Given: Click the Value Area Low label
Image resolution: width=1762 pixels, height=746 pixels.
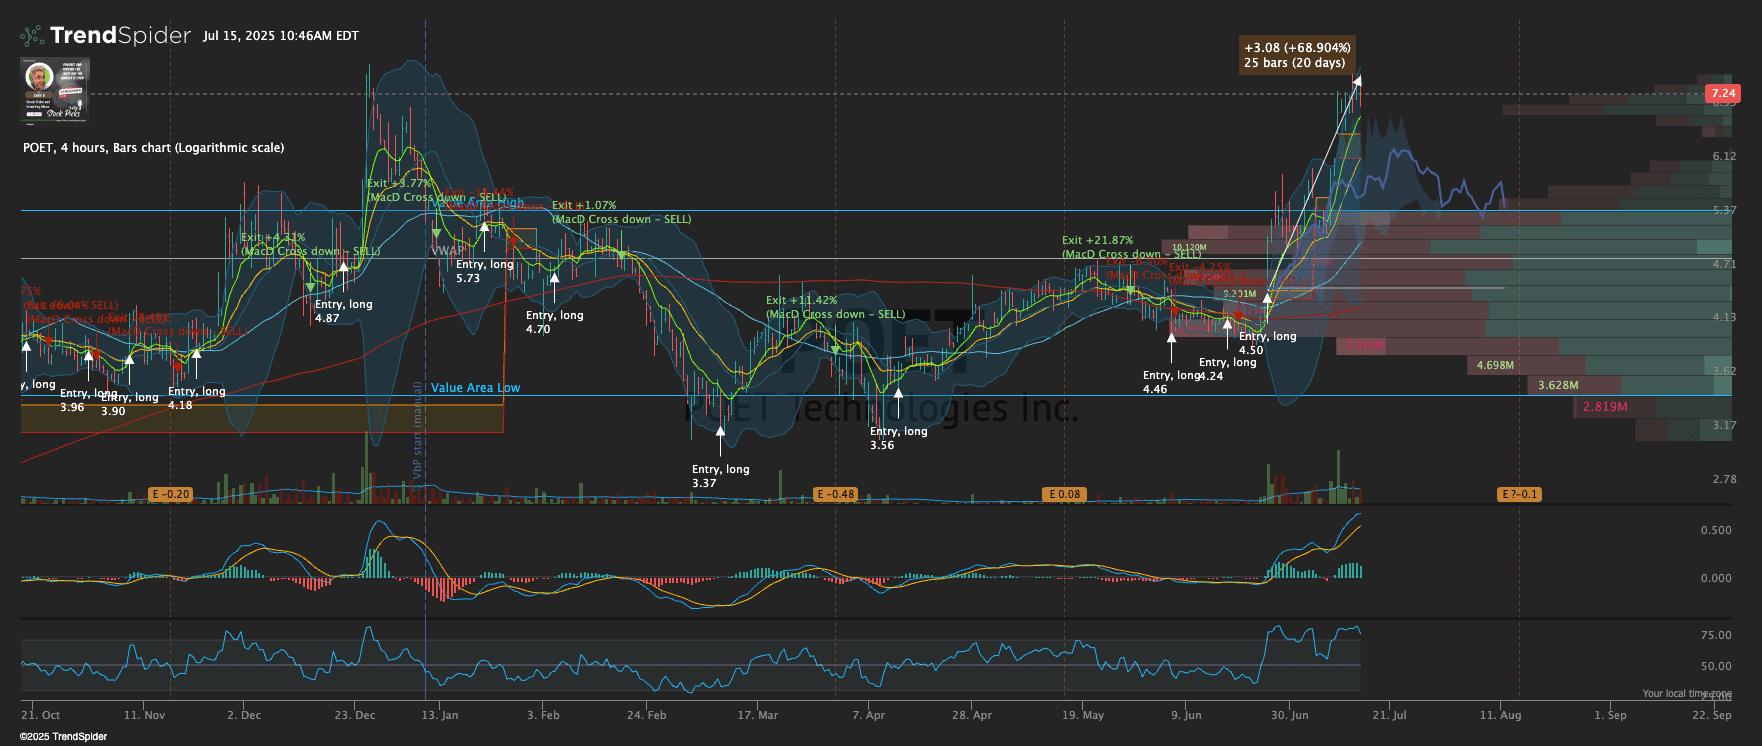Looking at the screenshot, I should 475,388.
